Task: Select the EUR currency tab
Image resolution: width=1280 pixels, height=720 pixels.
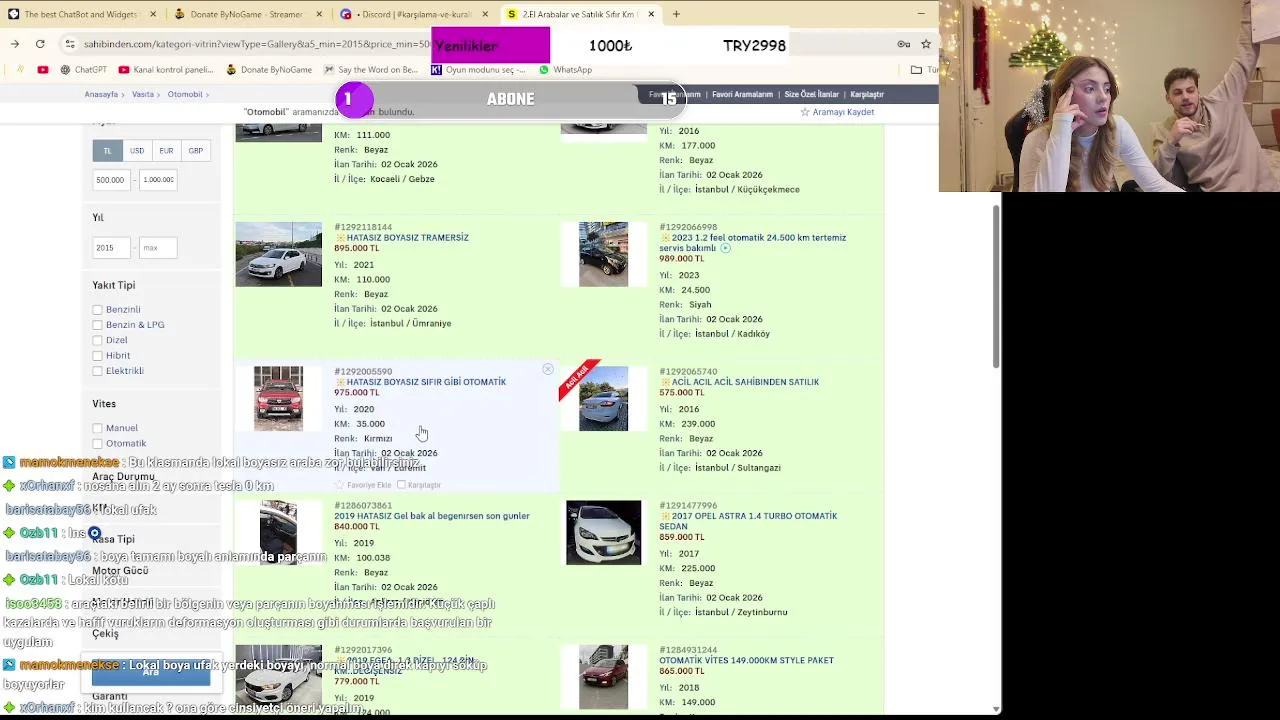Action: 166,151
